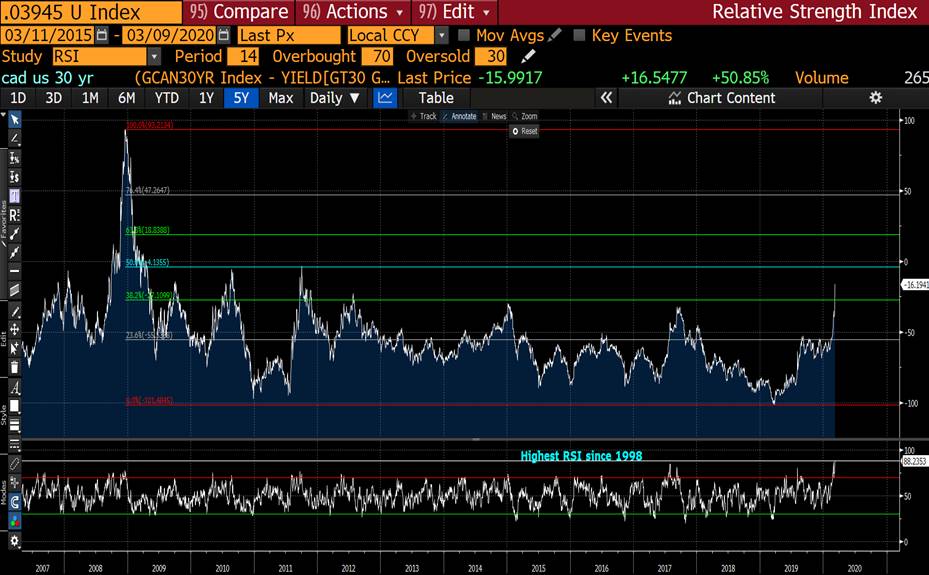Open calendar for start date 03/11/2015
Screen dimensions: 929x575
coord(102,36)
